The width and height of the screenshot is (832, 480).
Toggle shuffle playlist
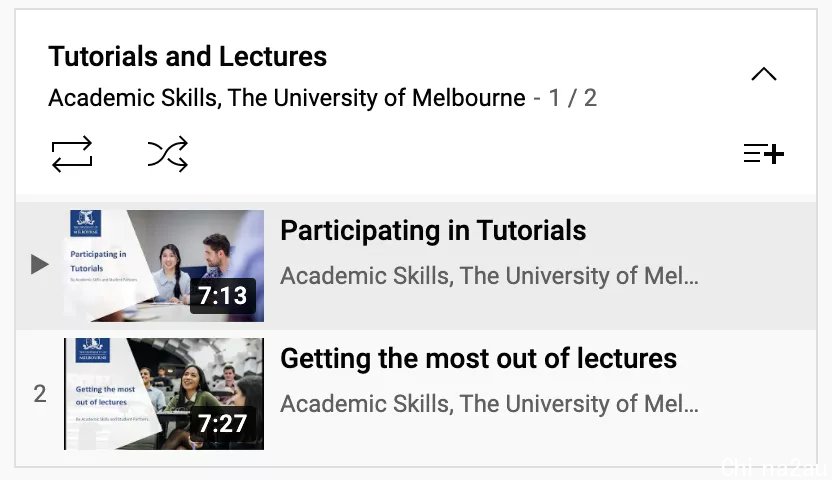(x=168, y=154)
